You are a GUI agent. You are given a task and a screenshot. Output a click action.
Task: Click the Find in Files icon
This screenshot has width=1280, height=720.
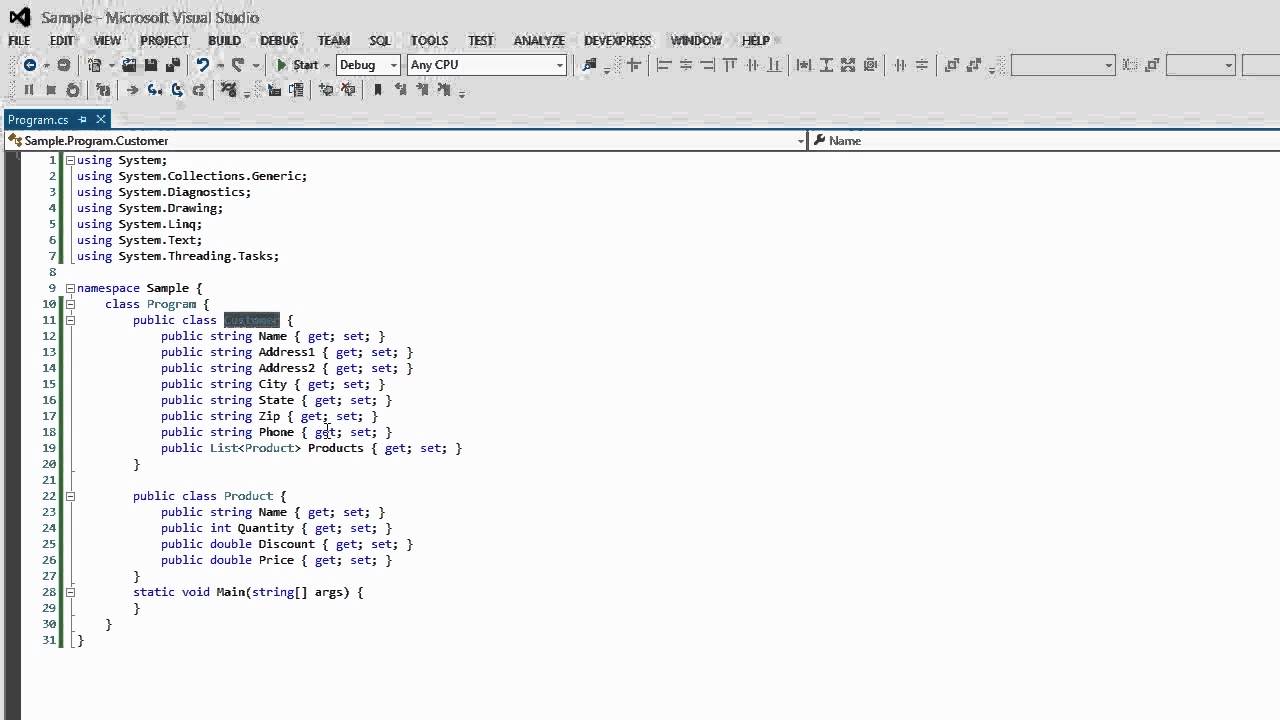[x=589, y=65]
